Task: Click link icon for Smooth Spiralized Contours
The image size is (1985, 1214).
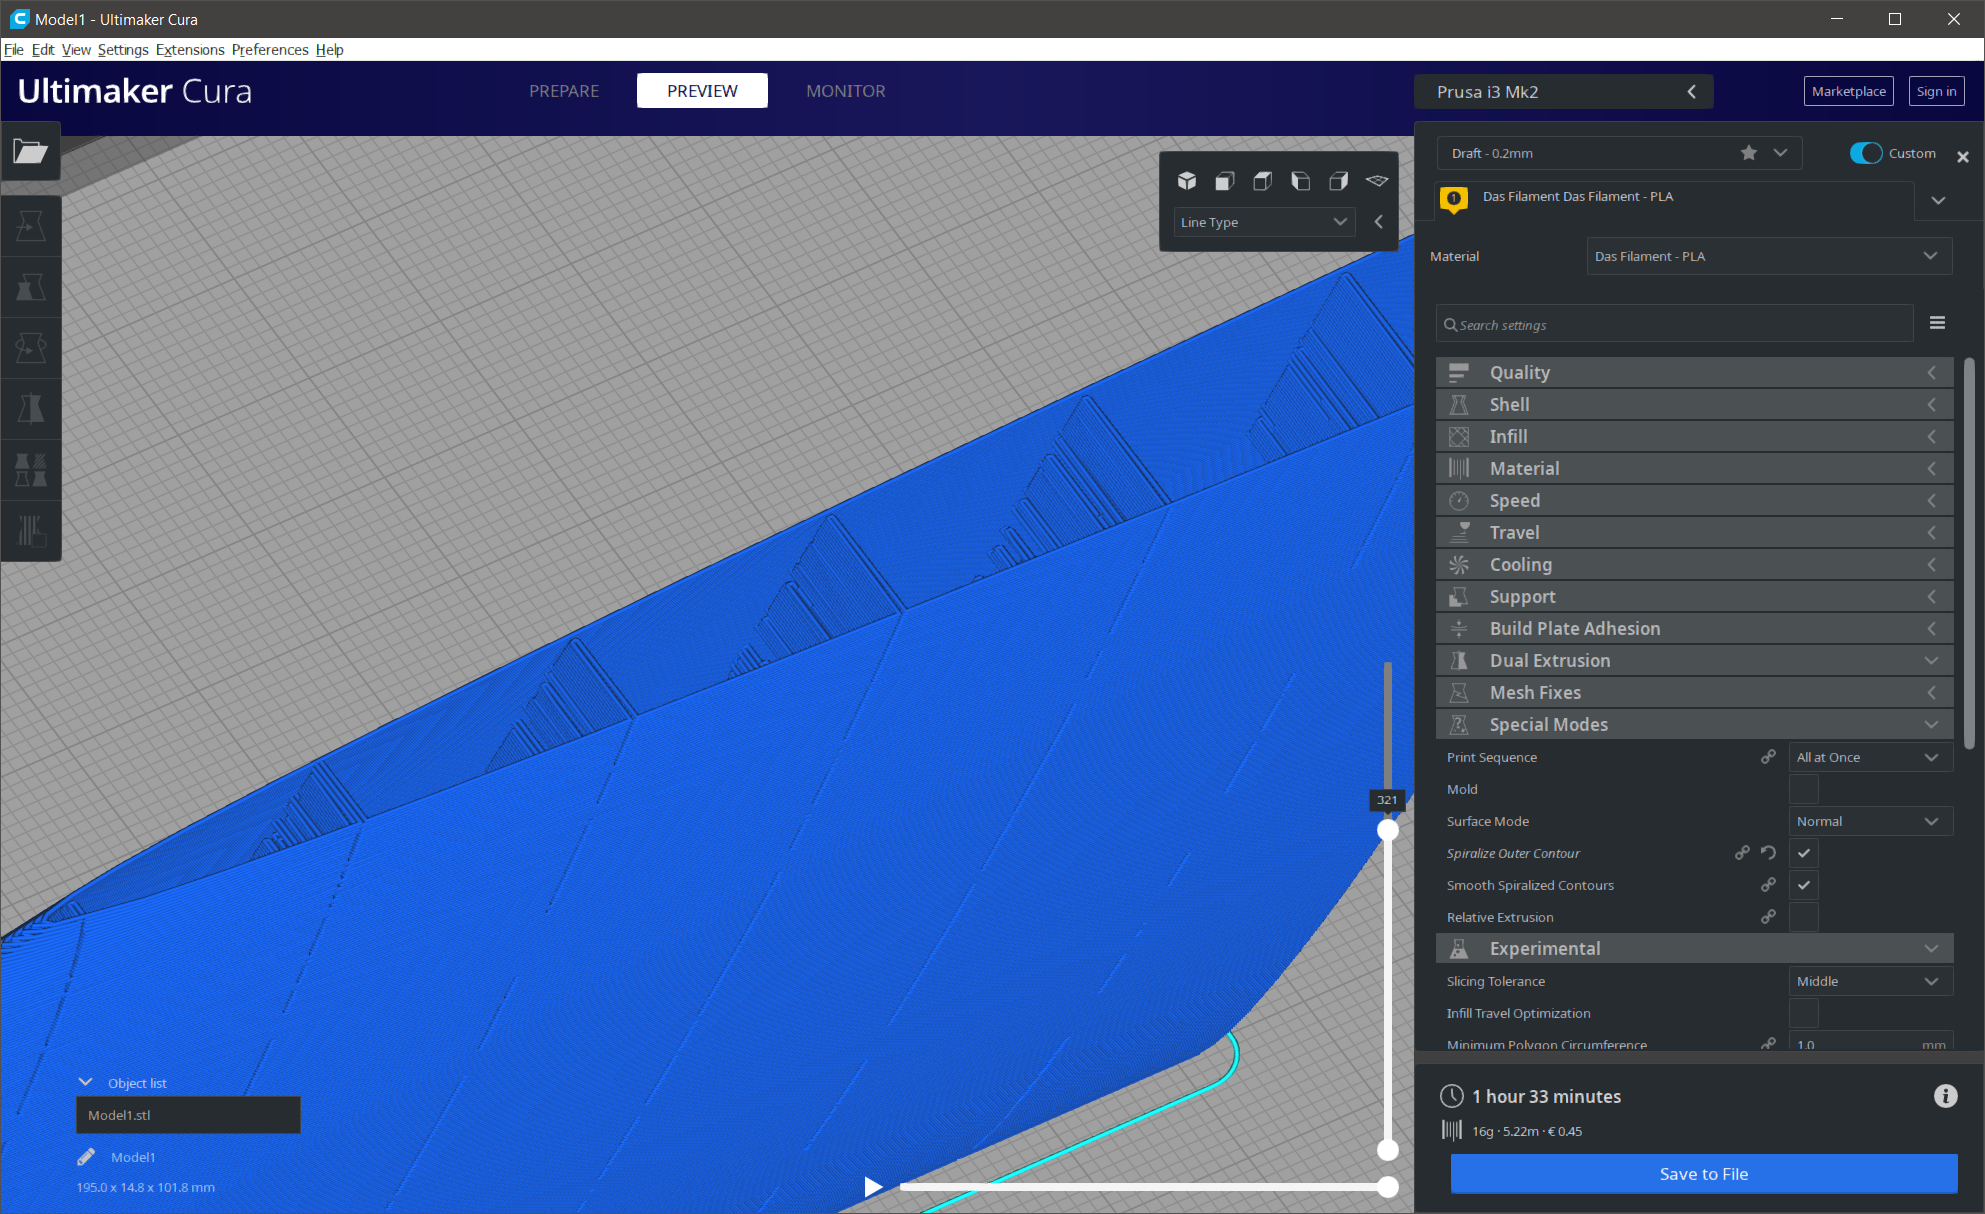Action: 1768,885
